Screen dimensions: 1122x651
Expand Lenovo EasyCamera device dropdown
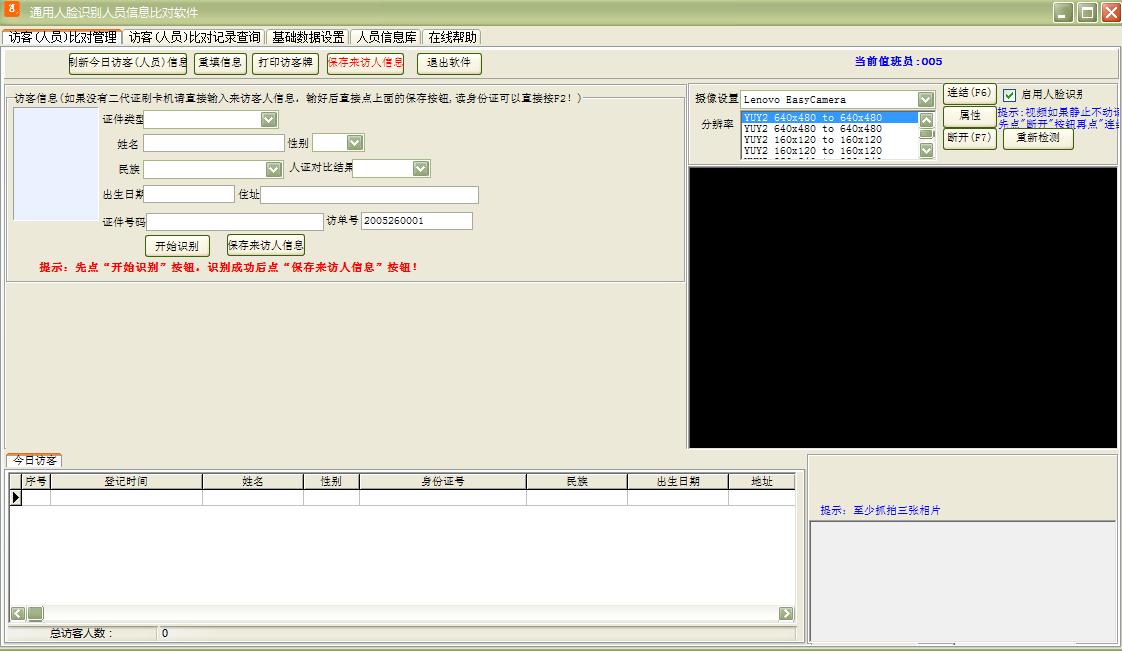[x=926, y=99]
